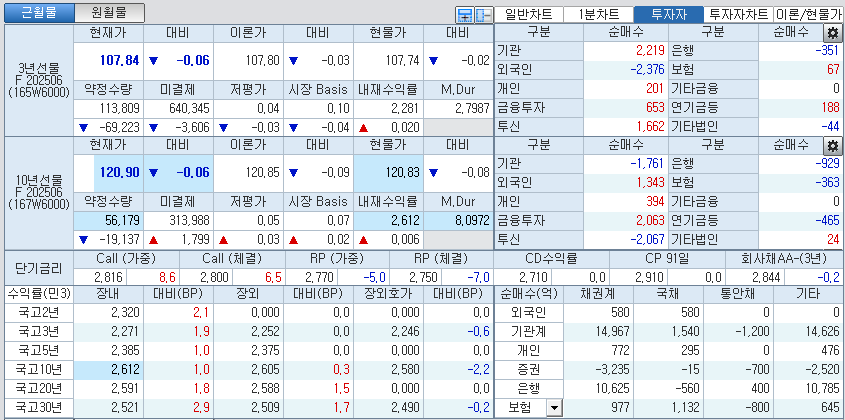Click 10년선물 spot price 120.83
Viewport: 845px width, 420px height.
point(401,173)
